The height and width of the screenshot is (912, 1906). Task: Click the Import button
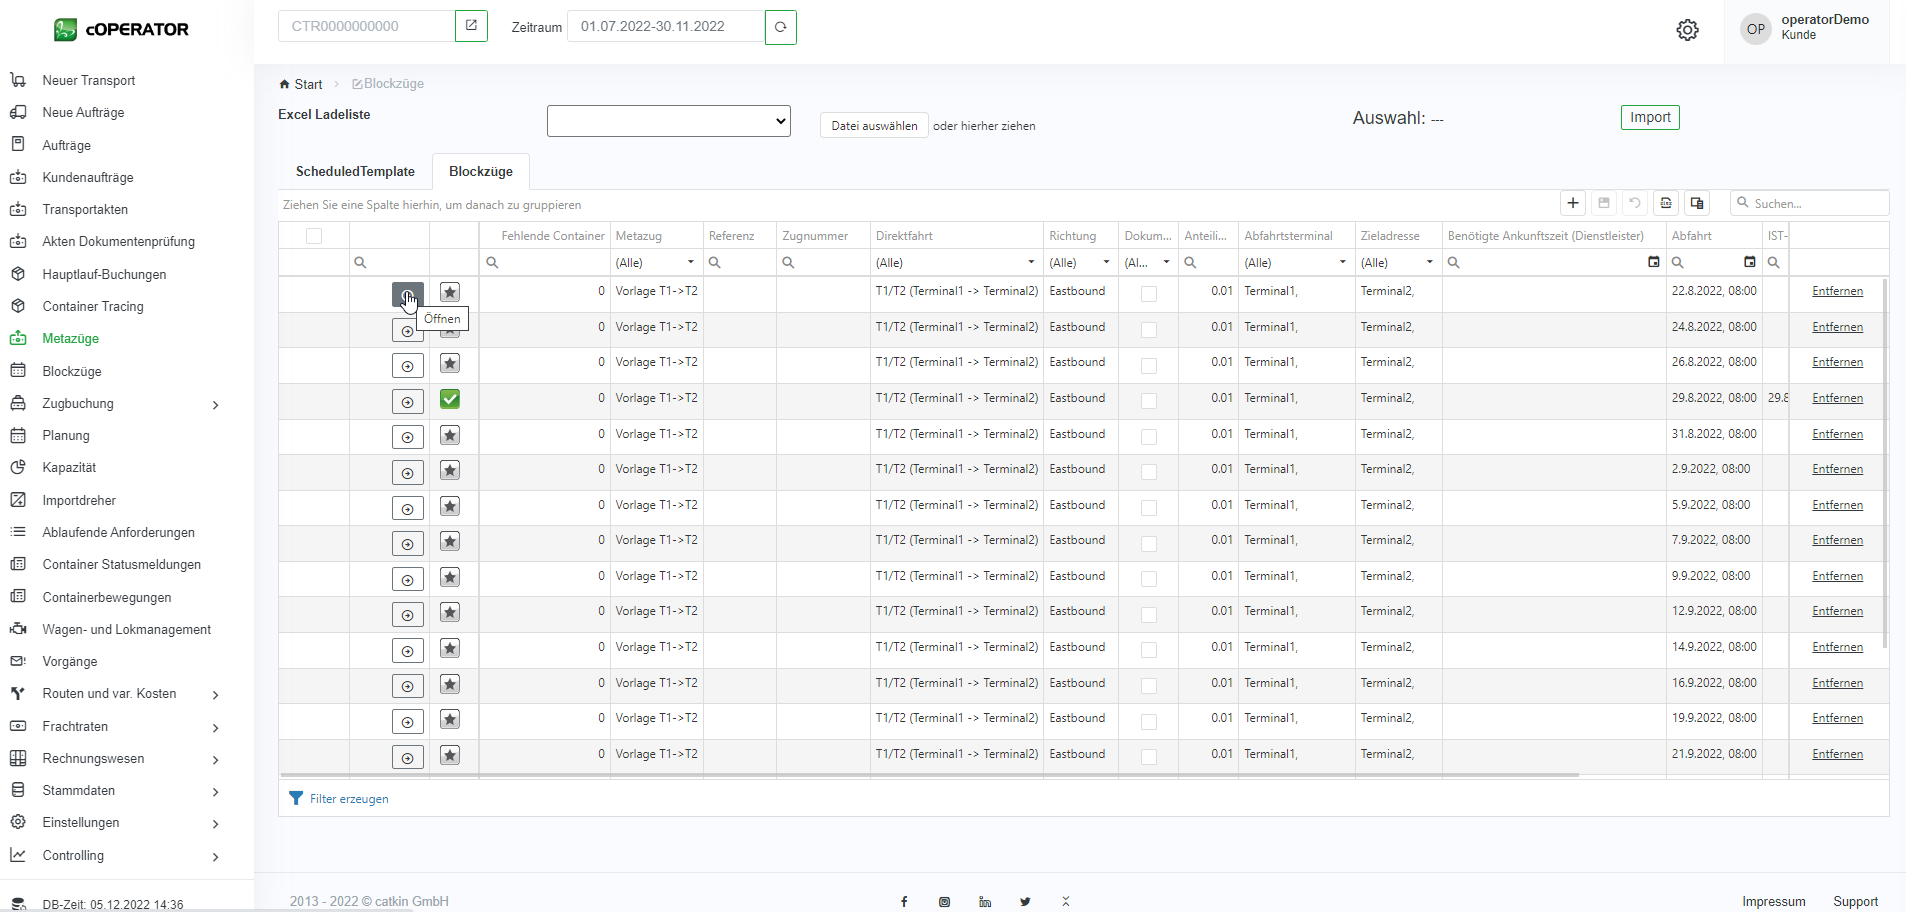tap(1649, 117)
